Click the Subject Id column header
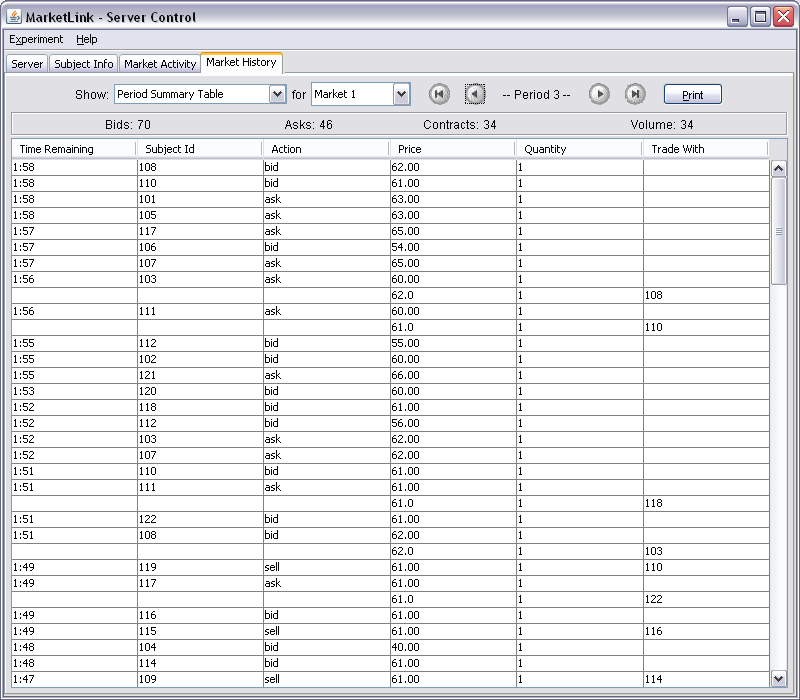The height and width of the screenshot is (700, 800). 199,149
